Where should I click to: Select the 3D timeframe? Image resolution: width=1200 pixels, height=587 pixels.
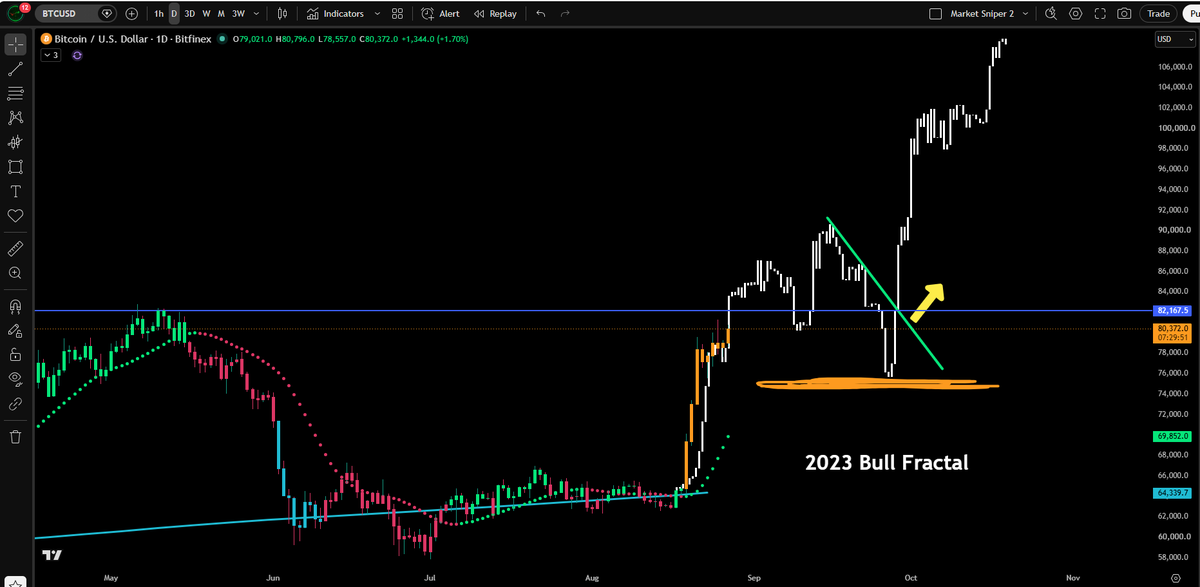[190, 14]
